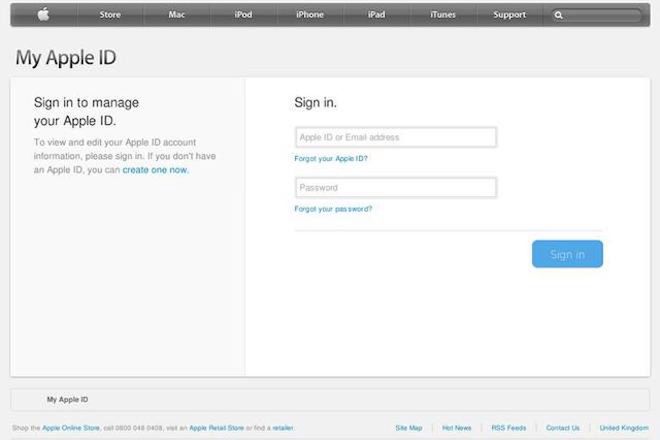
Task: Focus the search field in the navigation bar
Action: click(598, 15)
